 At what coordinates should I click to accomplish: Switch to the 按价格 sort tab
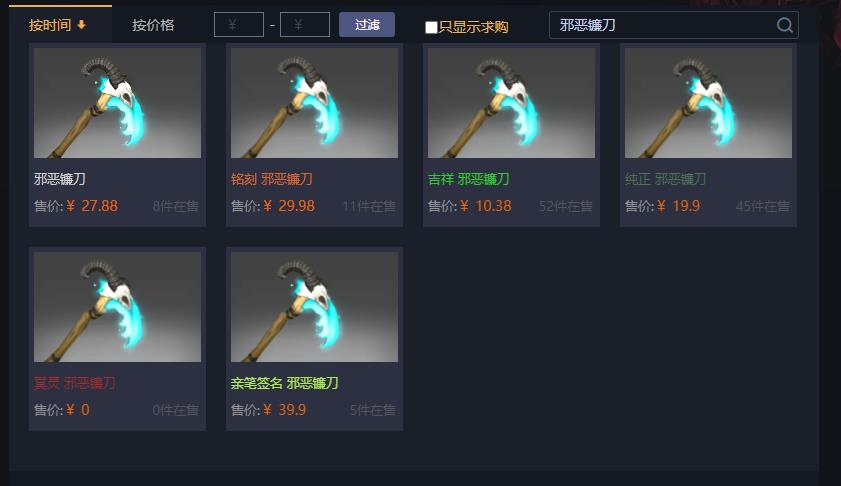(x=153, y=25)
